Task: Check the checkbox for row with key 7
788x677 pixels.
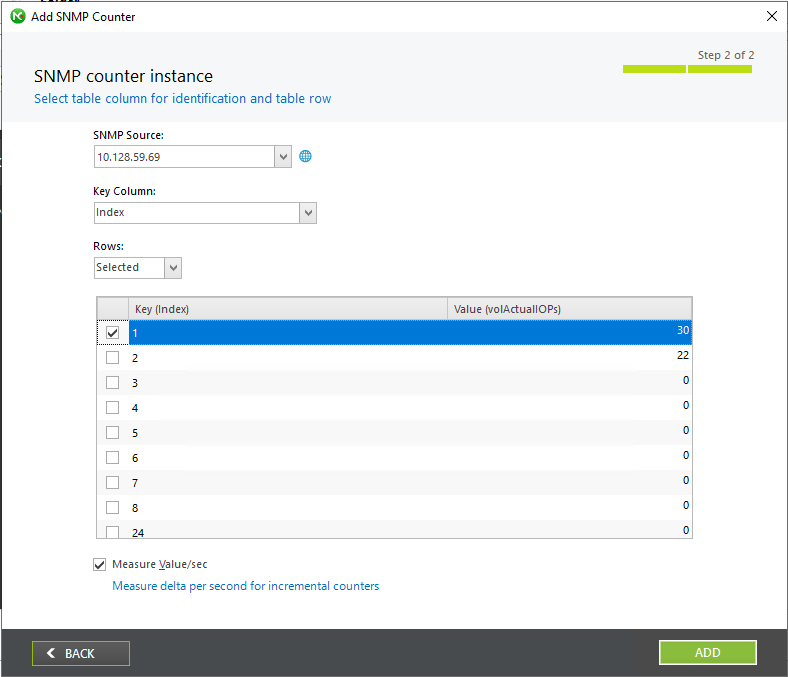Action: click(113, 482)
